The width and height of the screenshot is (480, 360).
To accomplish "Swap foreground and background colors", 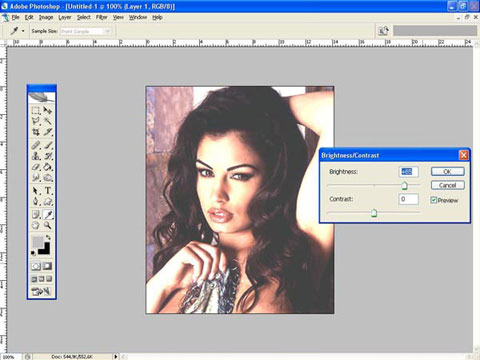I will (x=49, y=237).
